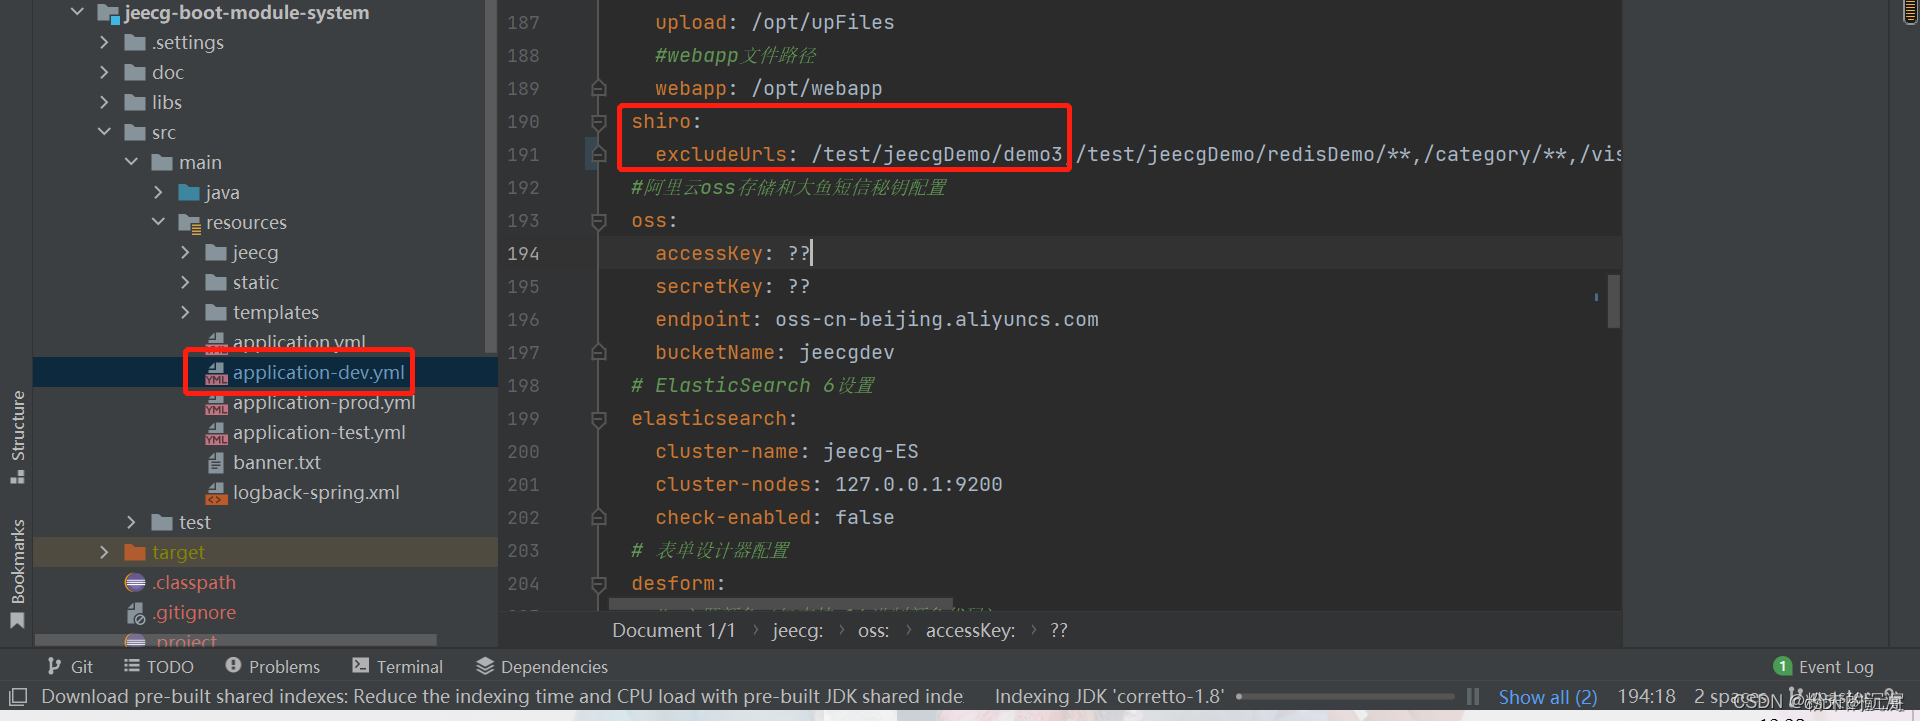Click the green Event Log notification badge
The width and height of the screenshot is (1920, 721).
point(1782,666)
